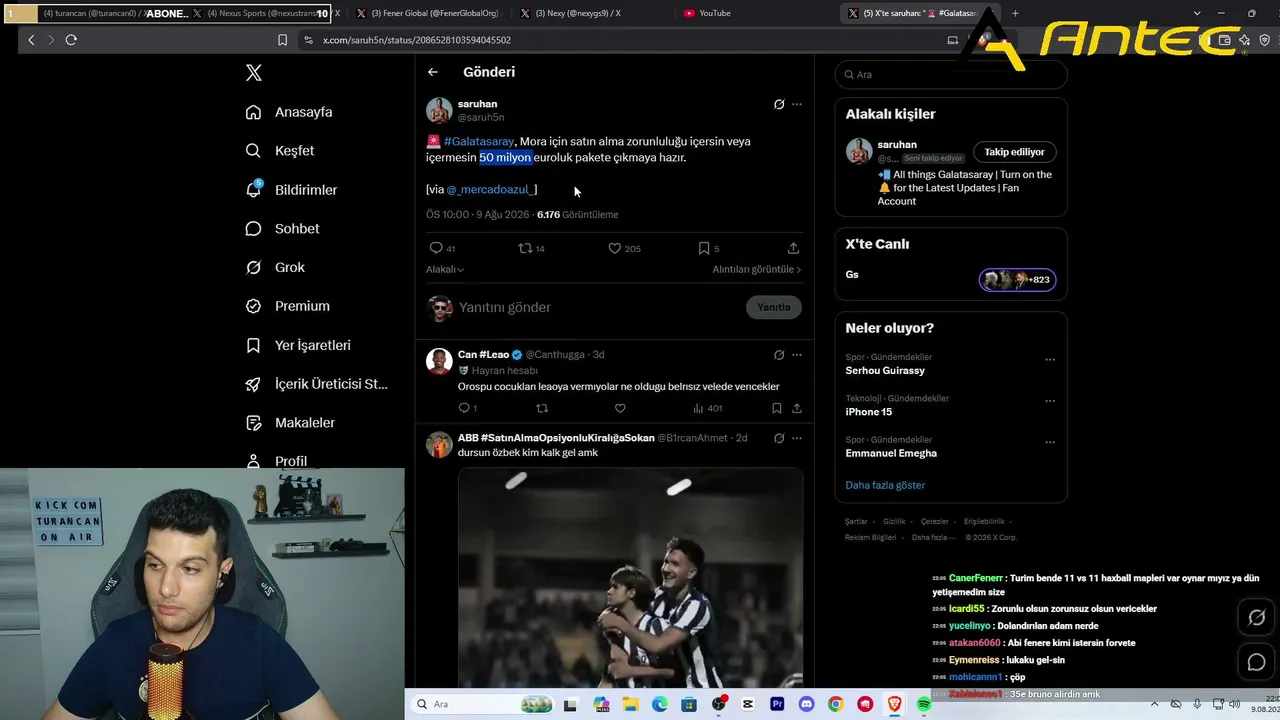1280x720 pixels.
Task: Open Yer İşaretleri bookmark icon
Action: tap(254, 345)
